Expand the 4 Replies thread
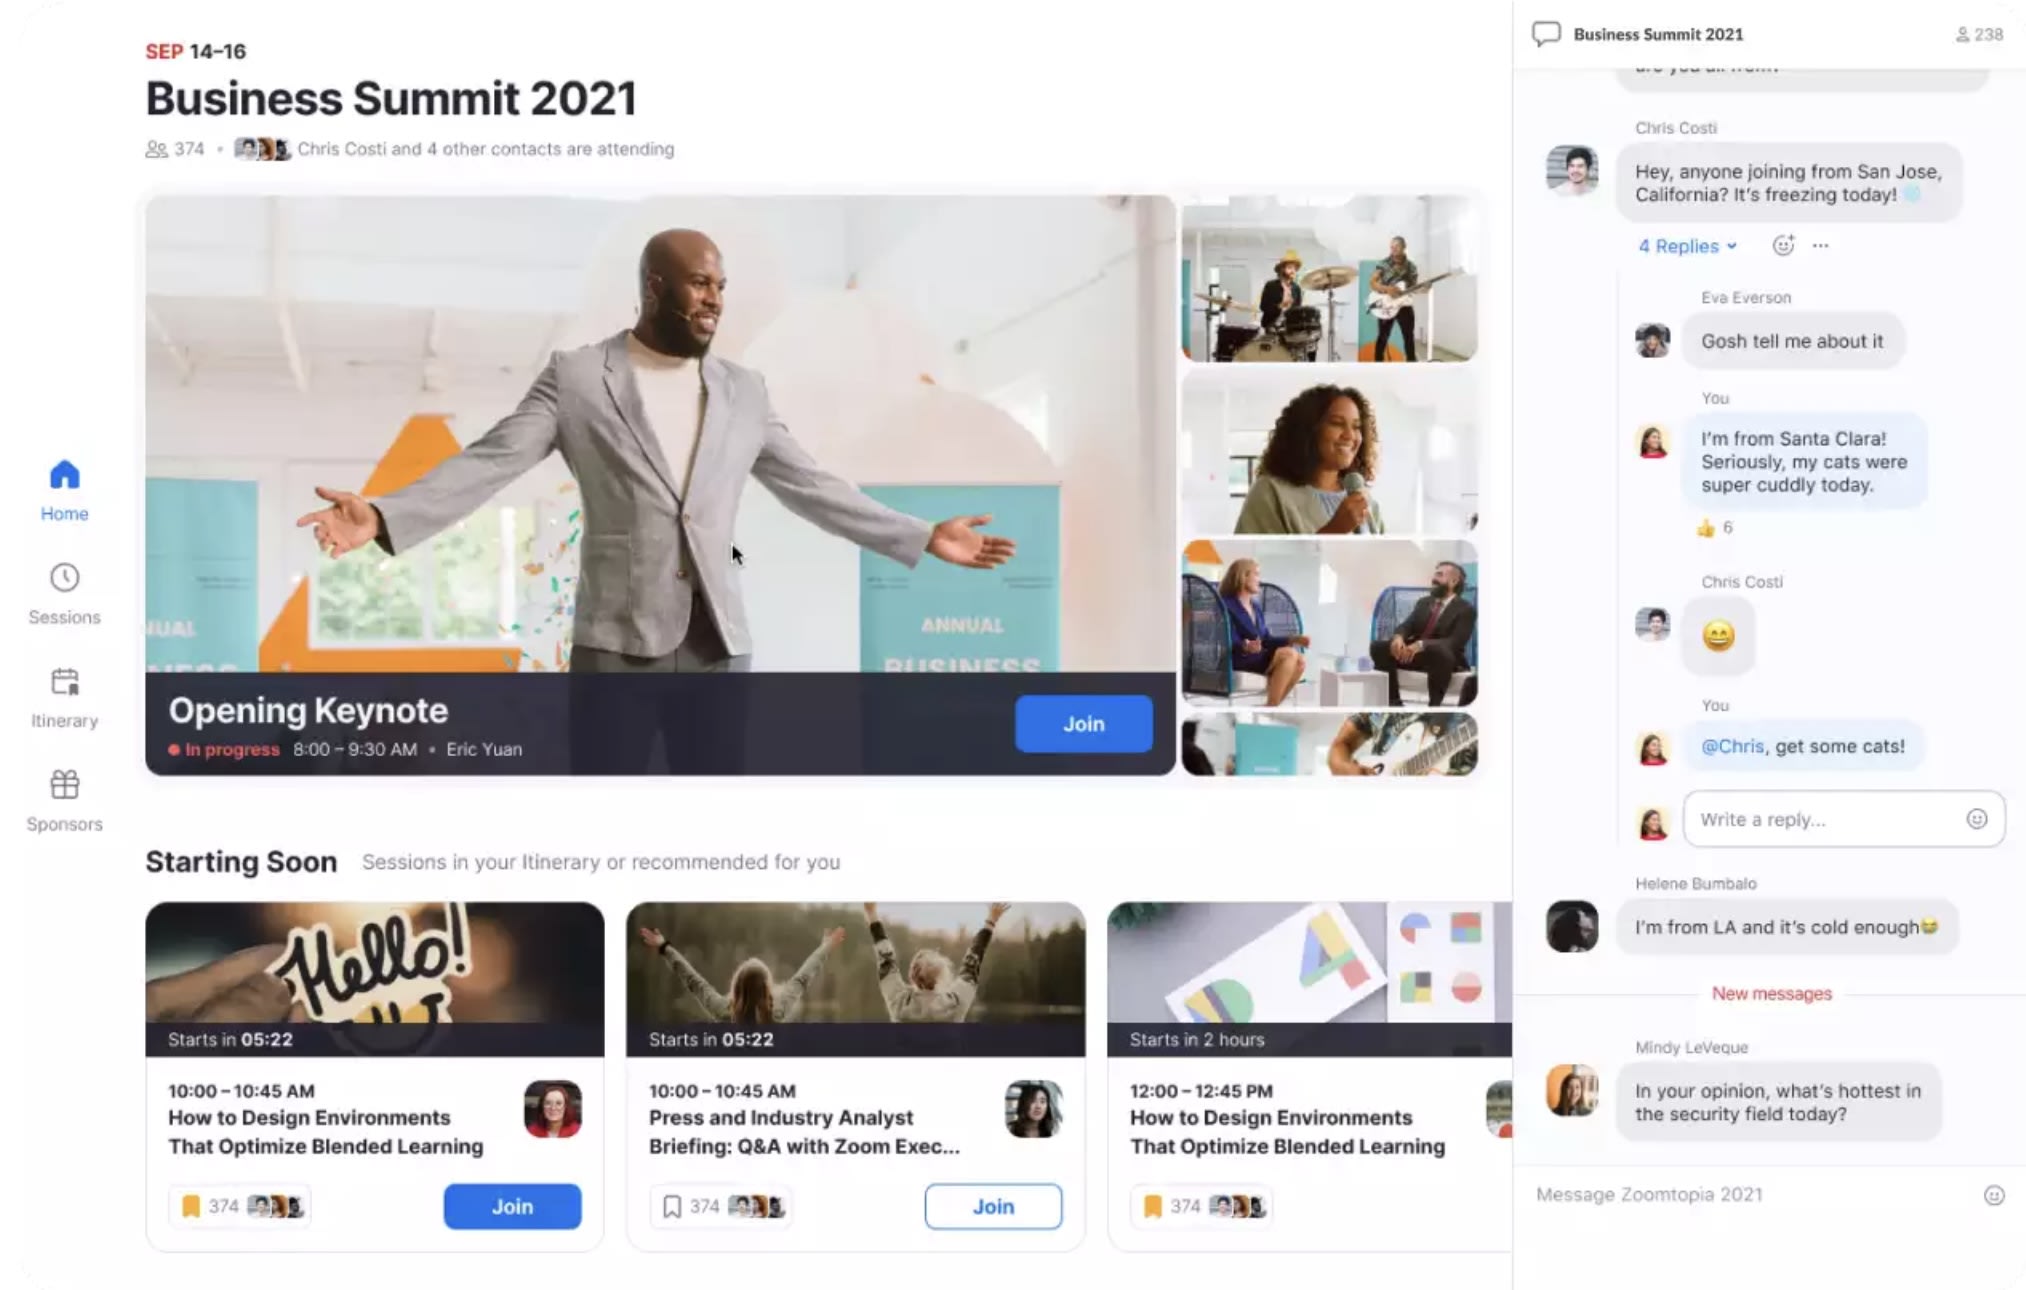This screenshot has width=2026, height=1290. [x=1685, y=245]
